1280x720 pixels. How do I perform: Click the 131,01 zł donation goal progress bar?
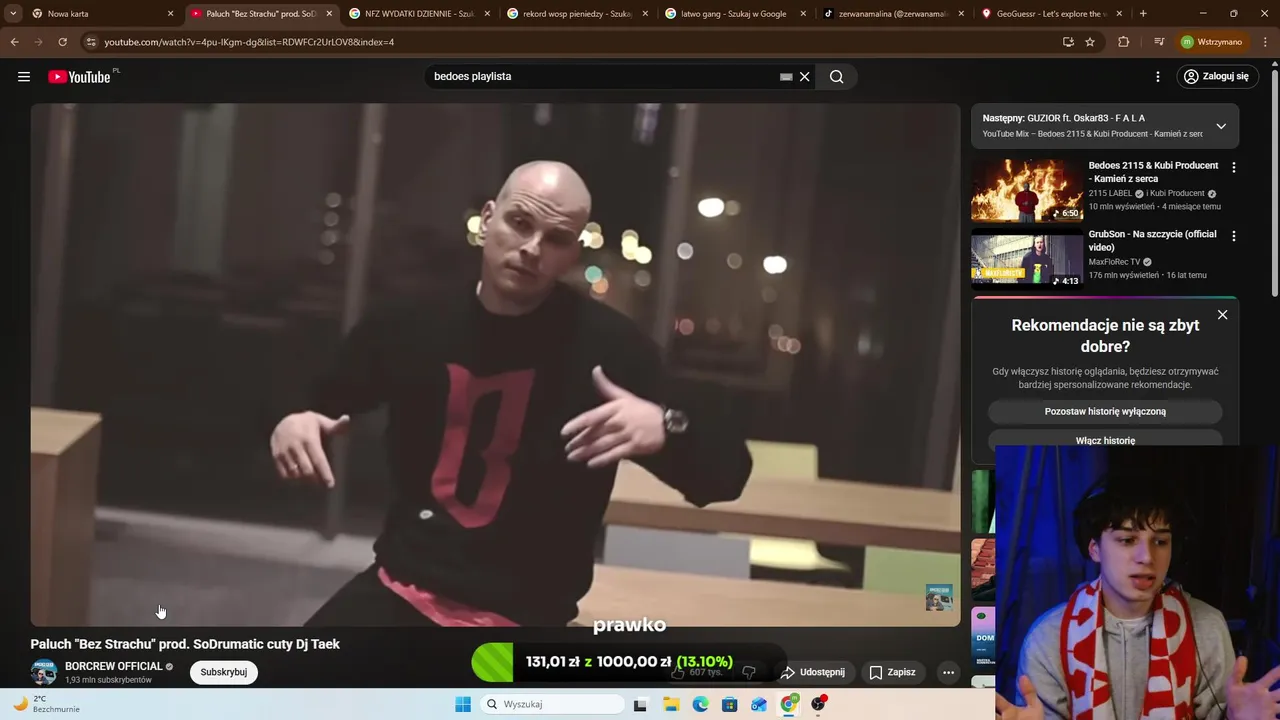point(628,662)
